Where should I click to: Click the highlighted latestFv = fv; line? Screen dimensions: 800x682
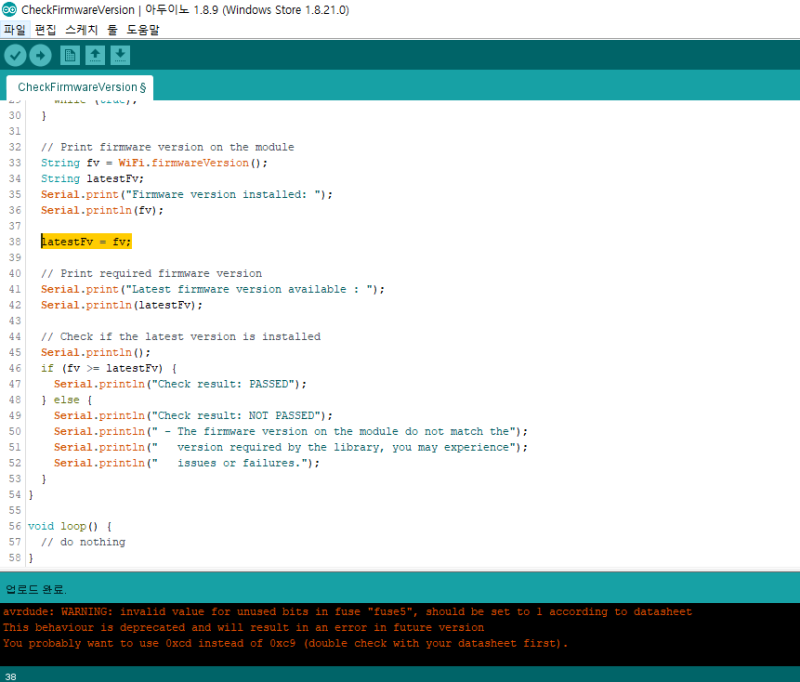tap(86, 242)
